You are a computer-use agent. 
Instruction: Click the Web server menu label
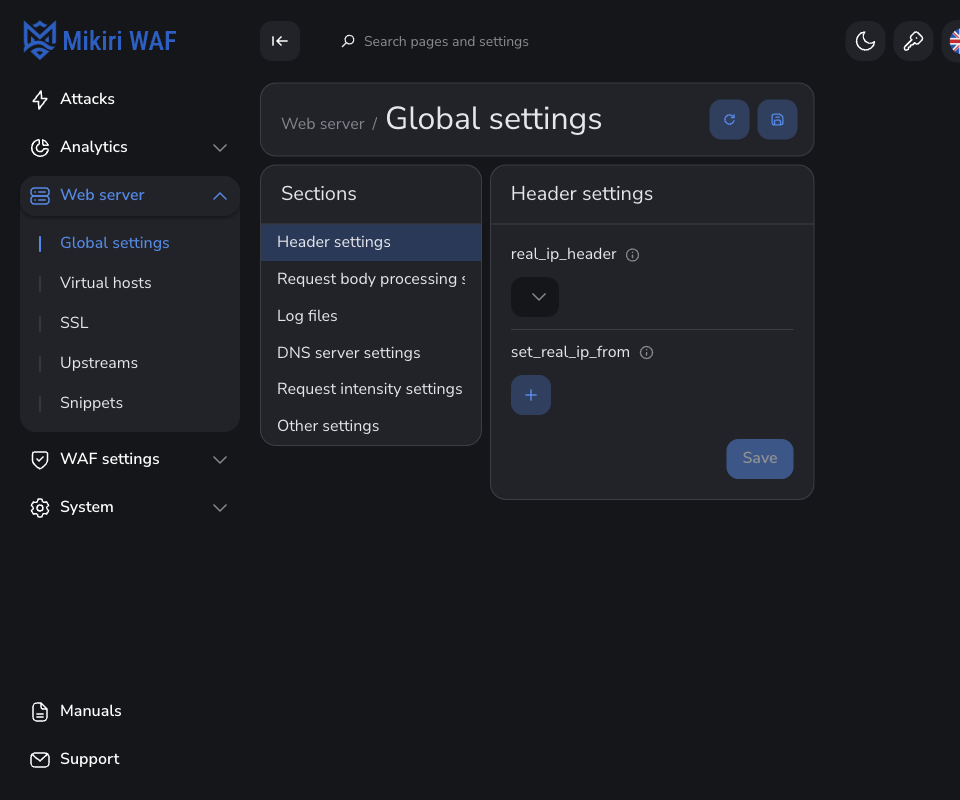[x=102, y=195]
